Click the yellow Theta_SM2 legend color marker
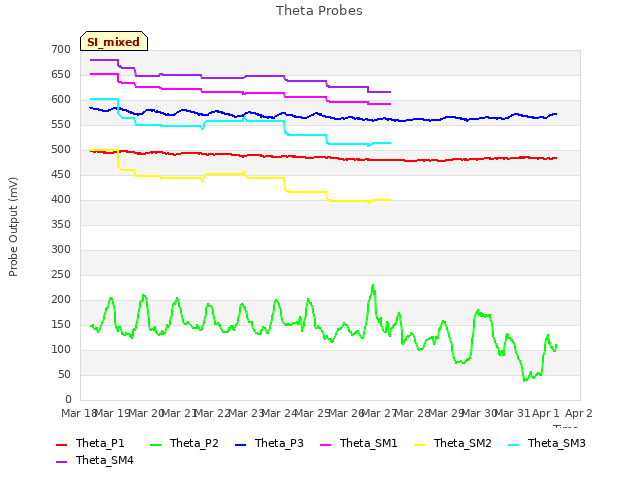Screen dimensions: 640x480 pos(420,444)
